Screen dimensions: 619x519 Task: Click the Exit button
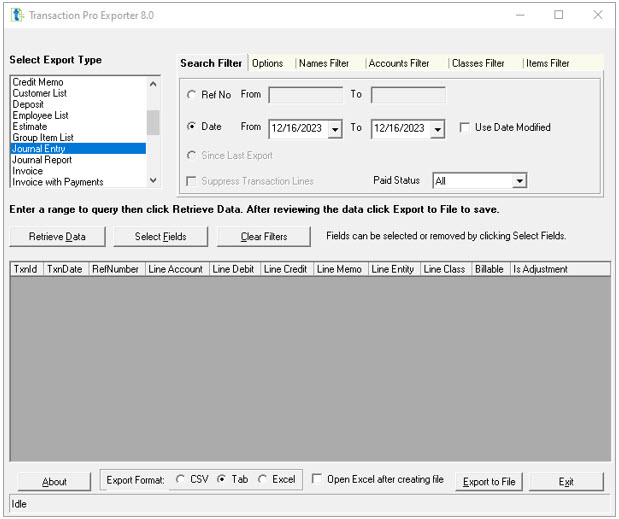tap(566, 482)
